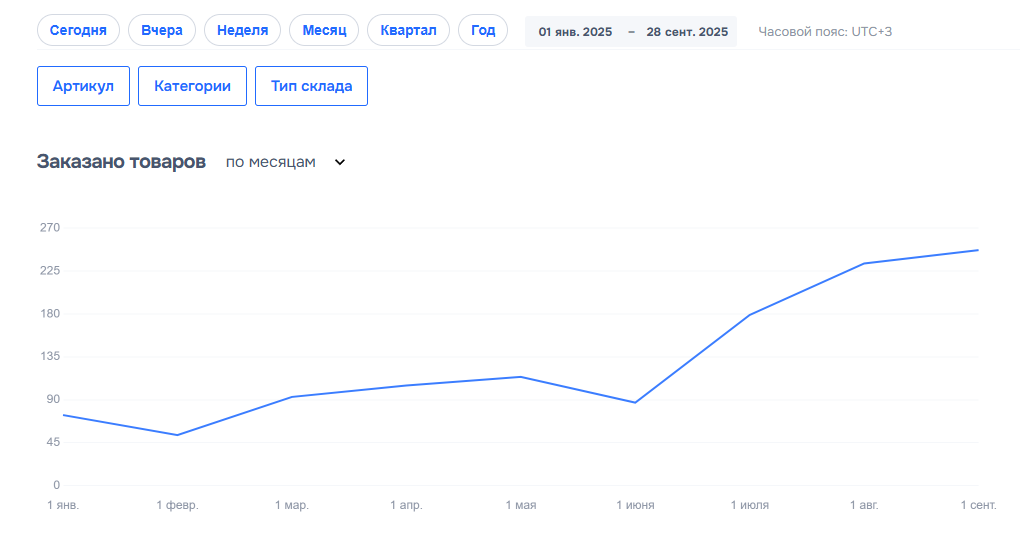The width and height of the screenshot is (1020, 534).
Task: Open the Артикул filter tab
Action: [x=83, y=86]
